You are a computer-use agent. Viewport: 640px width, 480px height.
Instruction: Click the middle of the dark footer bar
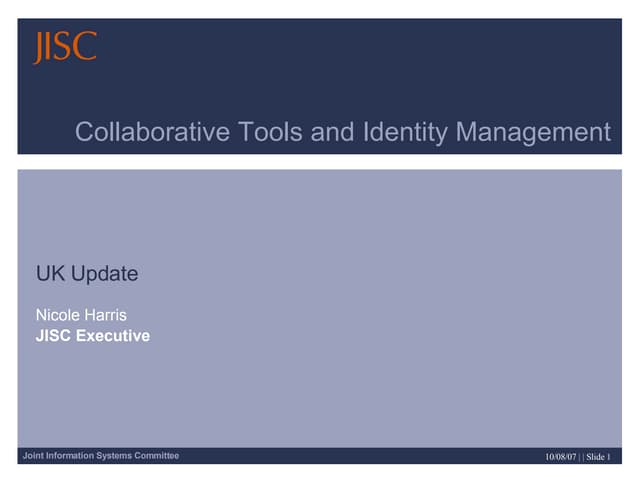point(350,456)
